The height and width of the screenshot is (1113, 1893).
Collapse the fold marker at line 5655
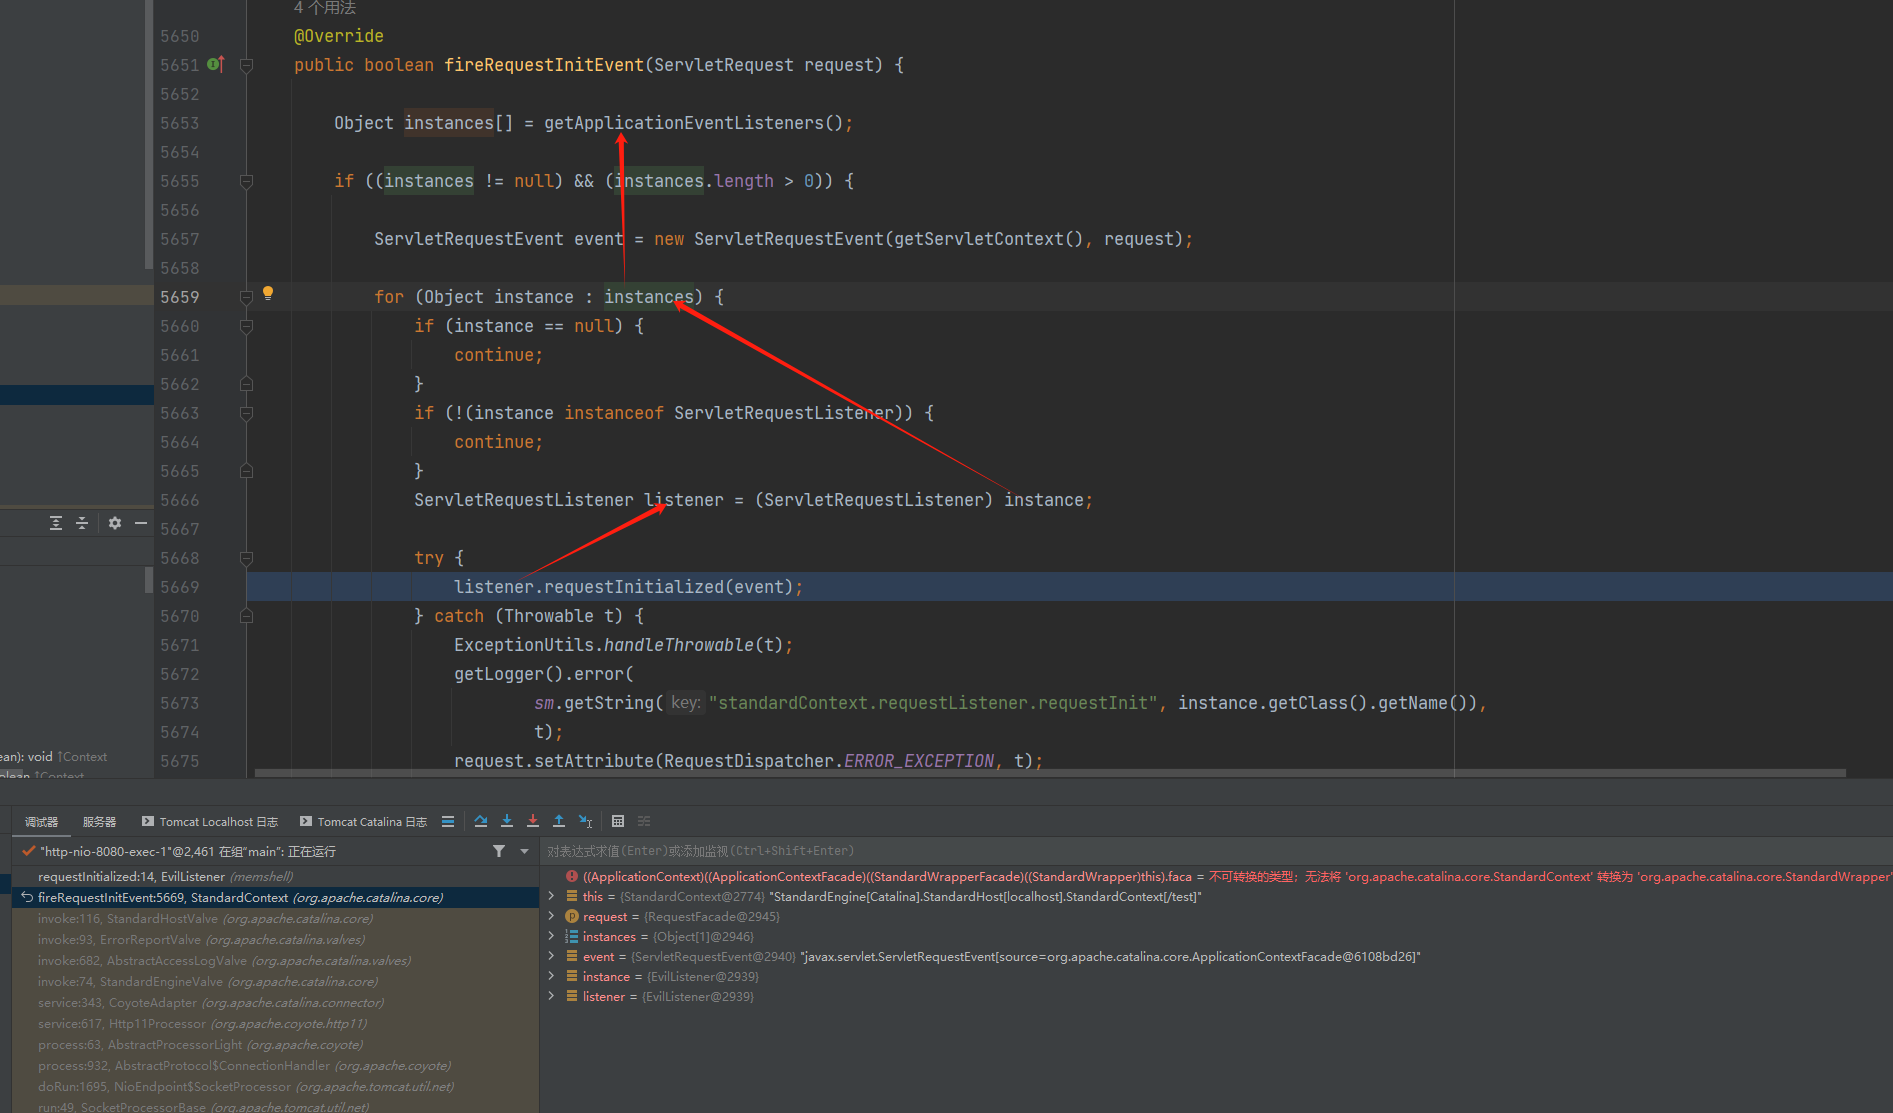(x=246, y=181)
